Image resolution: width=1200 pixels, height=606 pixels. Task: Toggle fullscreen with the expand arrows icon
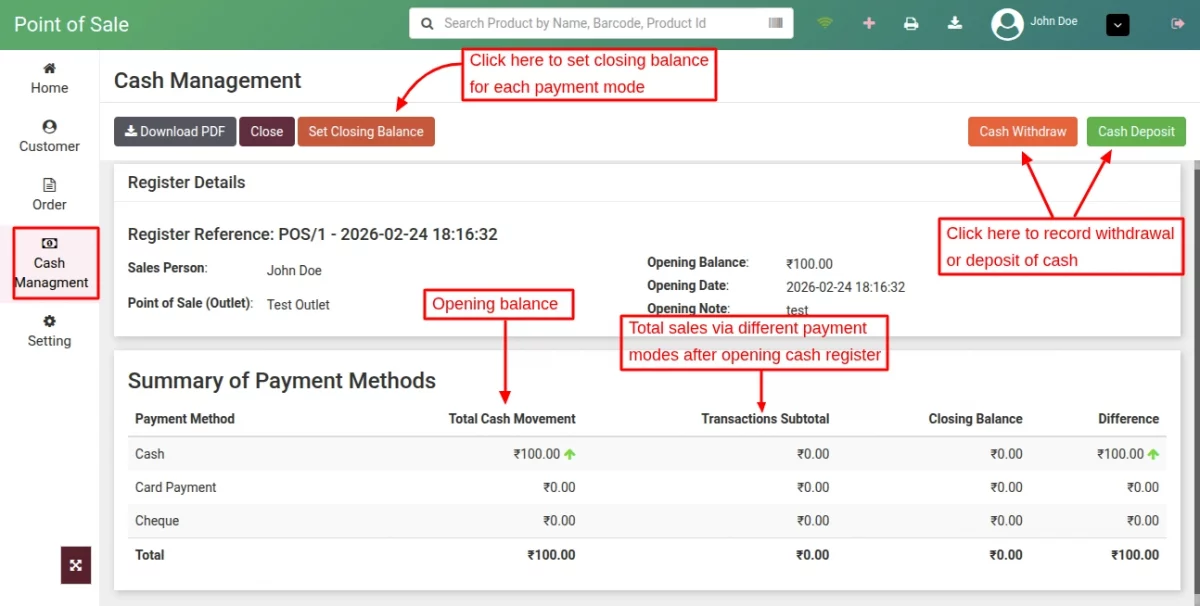(x=76, y=565)
